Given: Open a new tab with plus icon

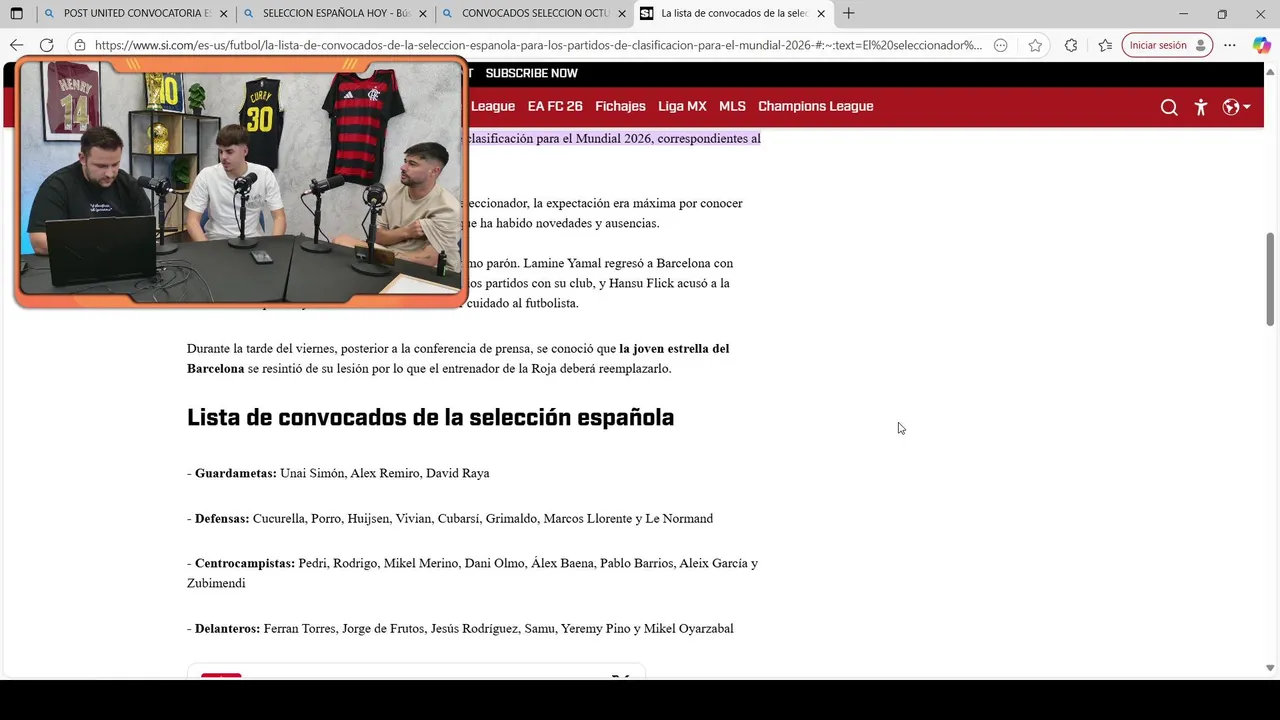Looking at the screenshot, I should click(x=848, y=14).
